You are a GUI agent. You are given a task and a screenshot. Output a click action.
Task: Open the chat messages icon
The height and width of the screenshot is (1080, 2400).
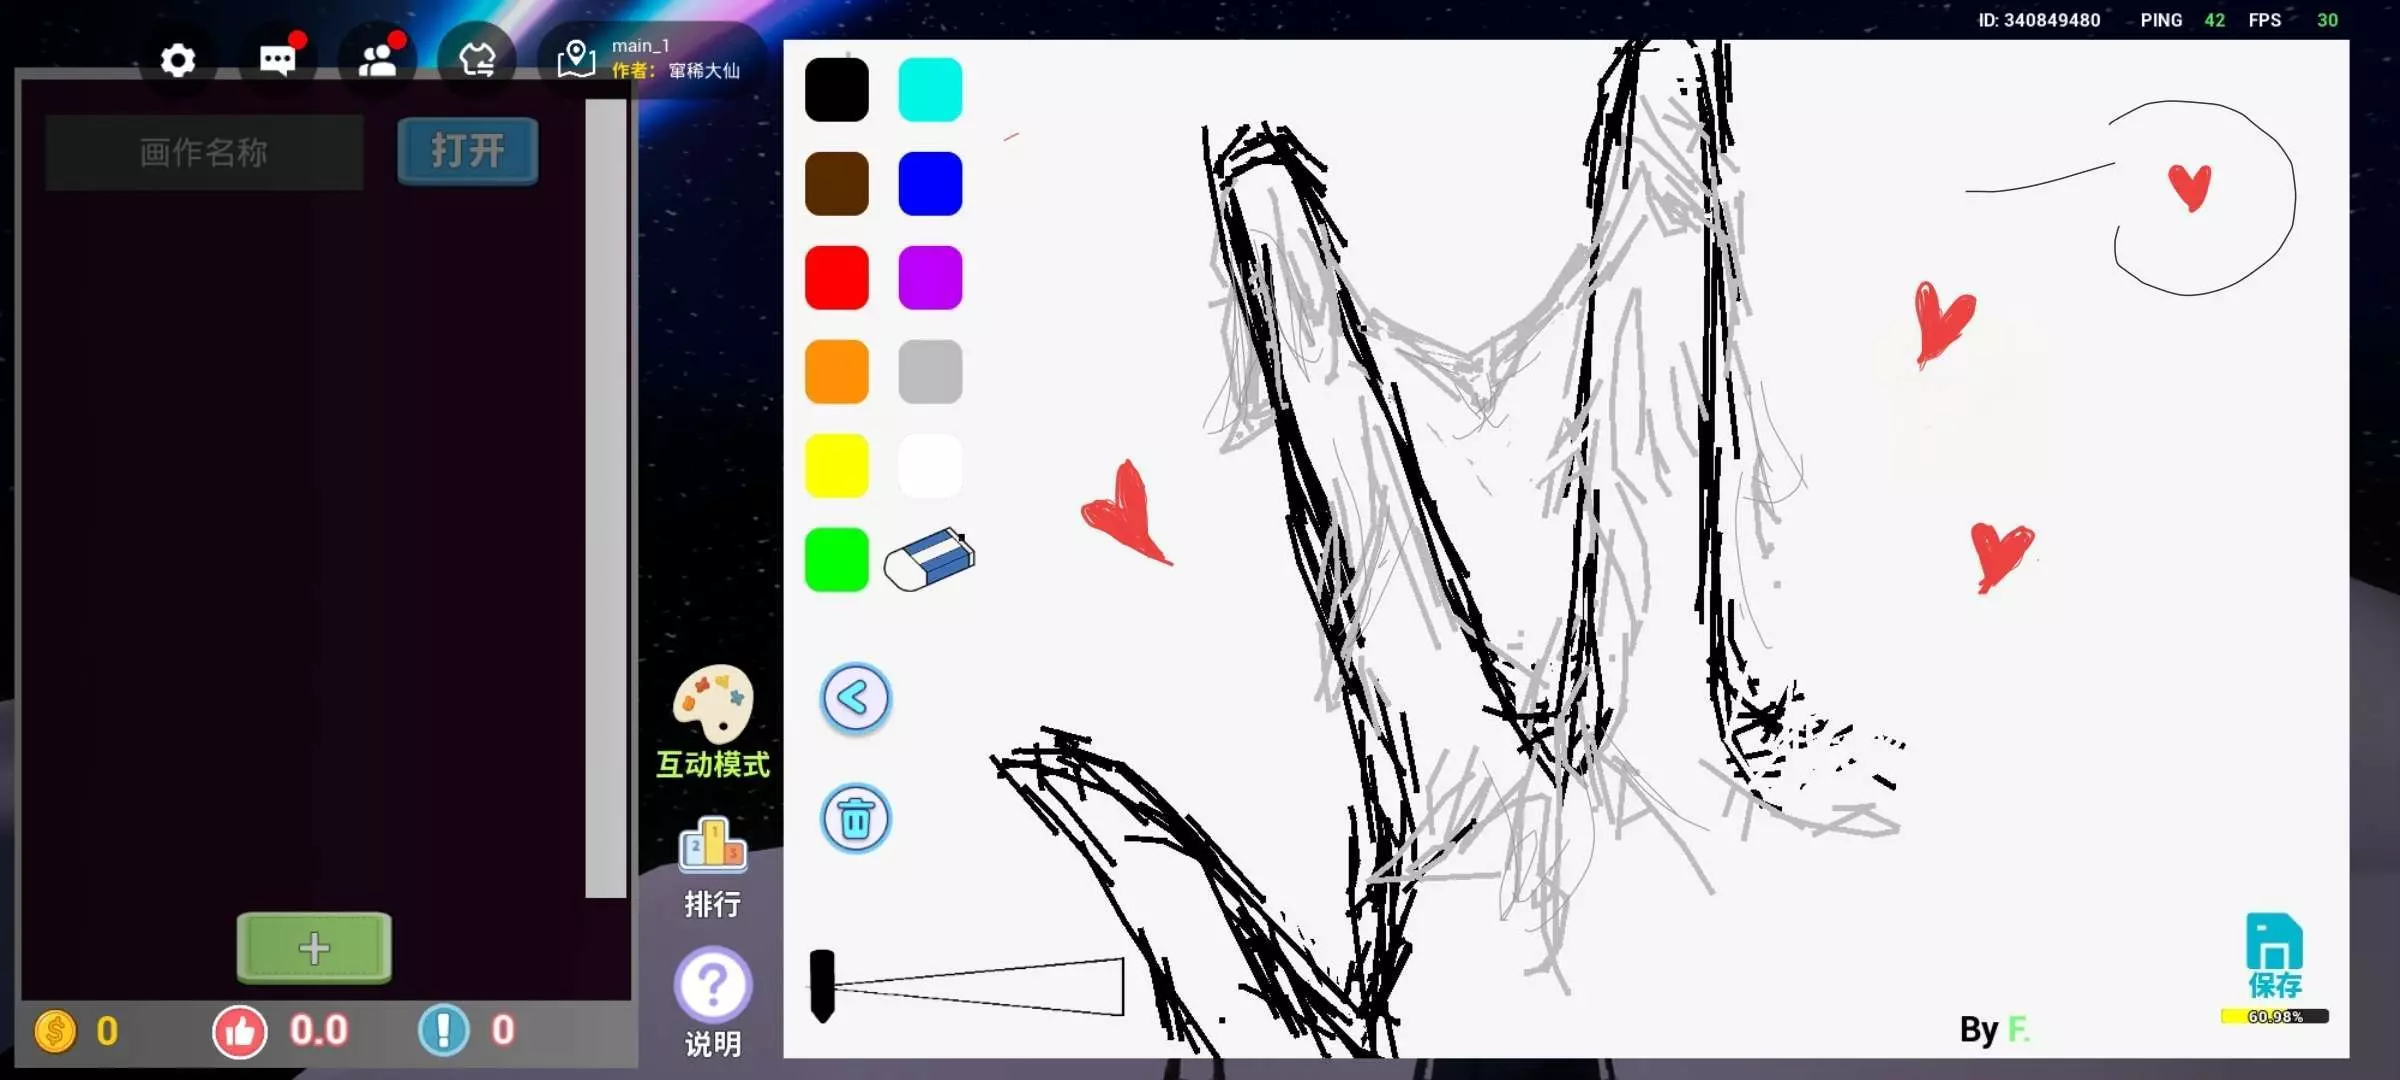(278, 61)
